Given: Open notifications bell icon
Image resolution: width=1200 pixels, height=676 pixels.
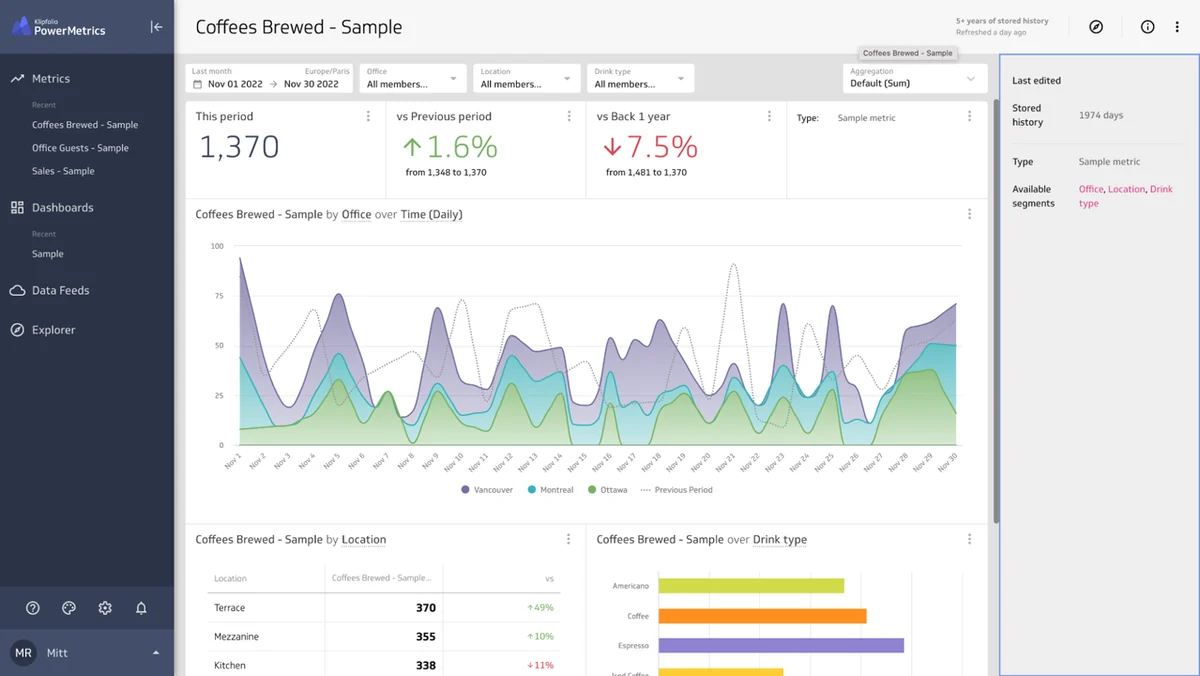Looking at the screenshot, I should (141, 608).
